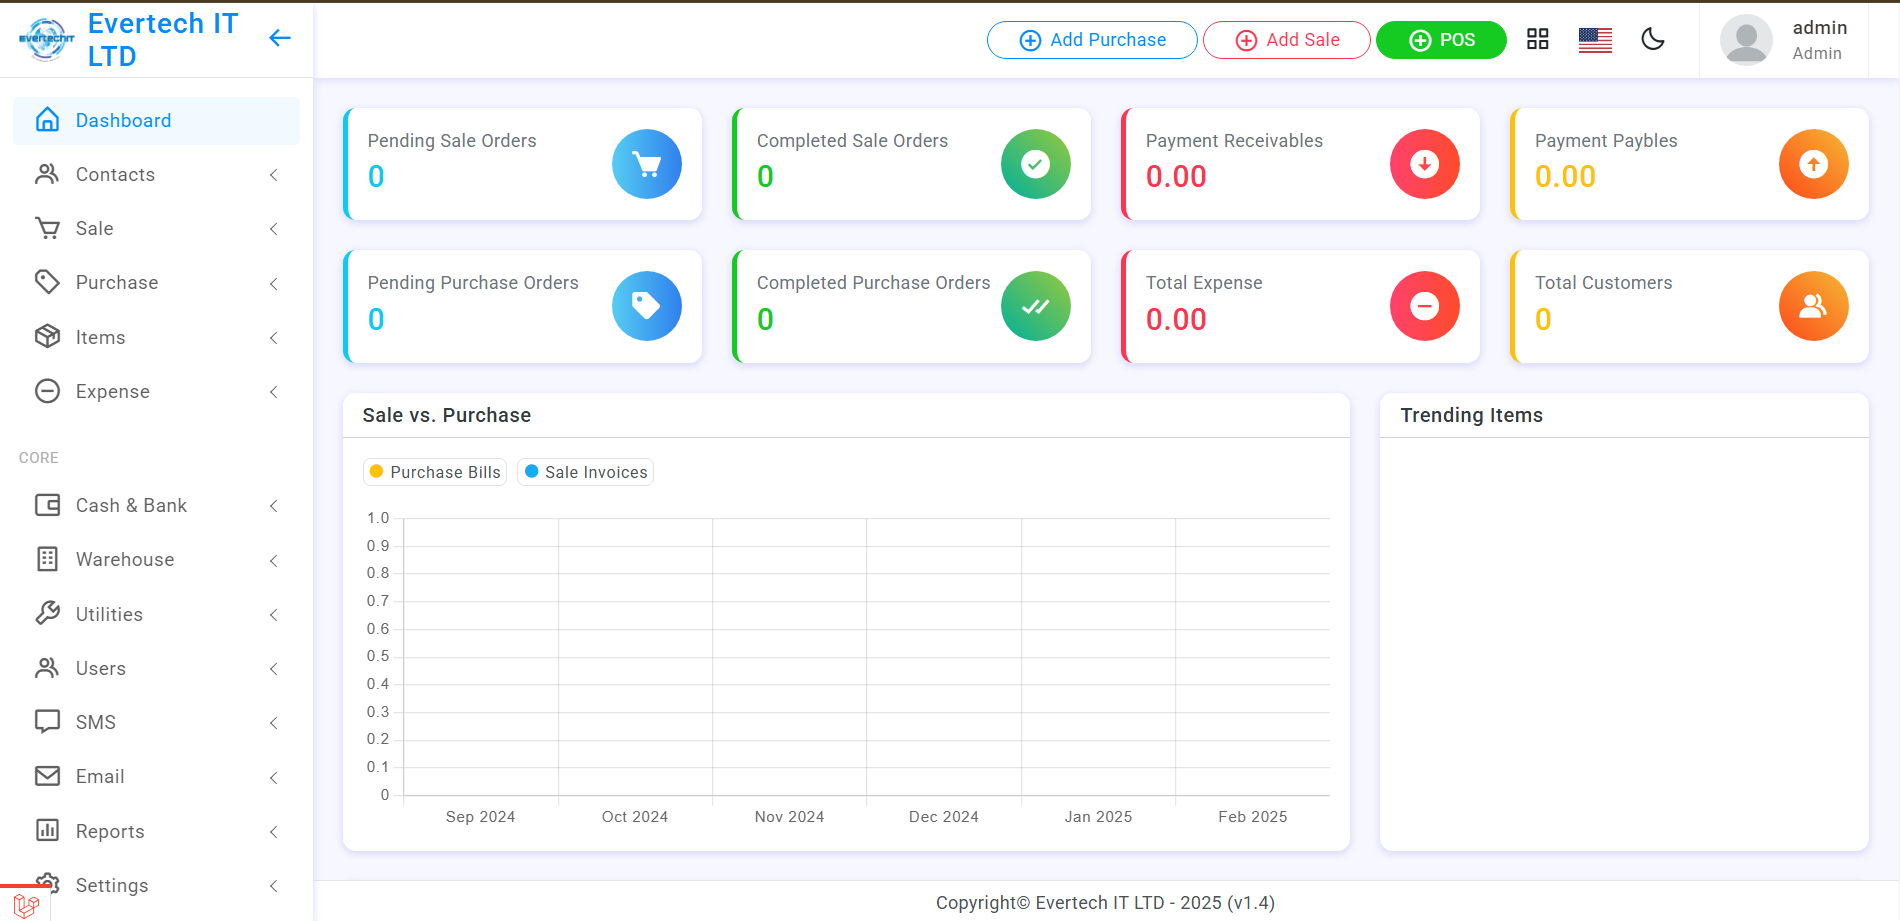The height and width of the screenshot is (921, 1900).
Task: Toggle dark mode with the moon icon
Action: point(1653,40)
